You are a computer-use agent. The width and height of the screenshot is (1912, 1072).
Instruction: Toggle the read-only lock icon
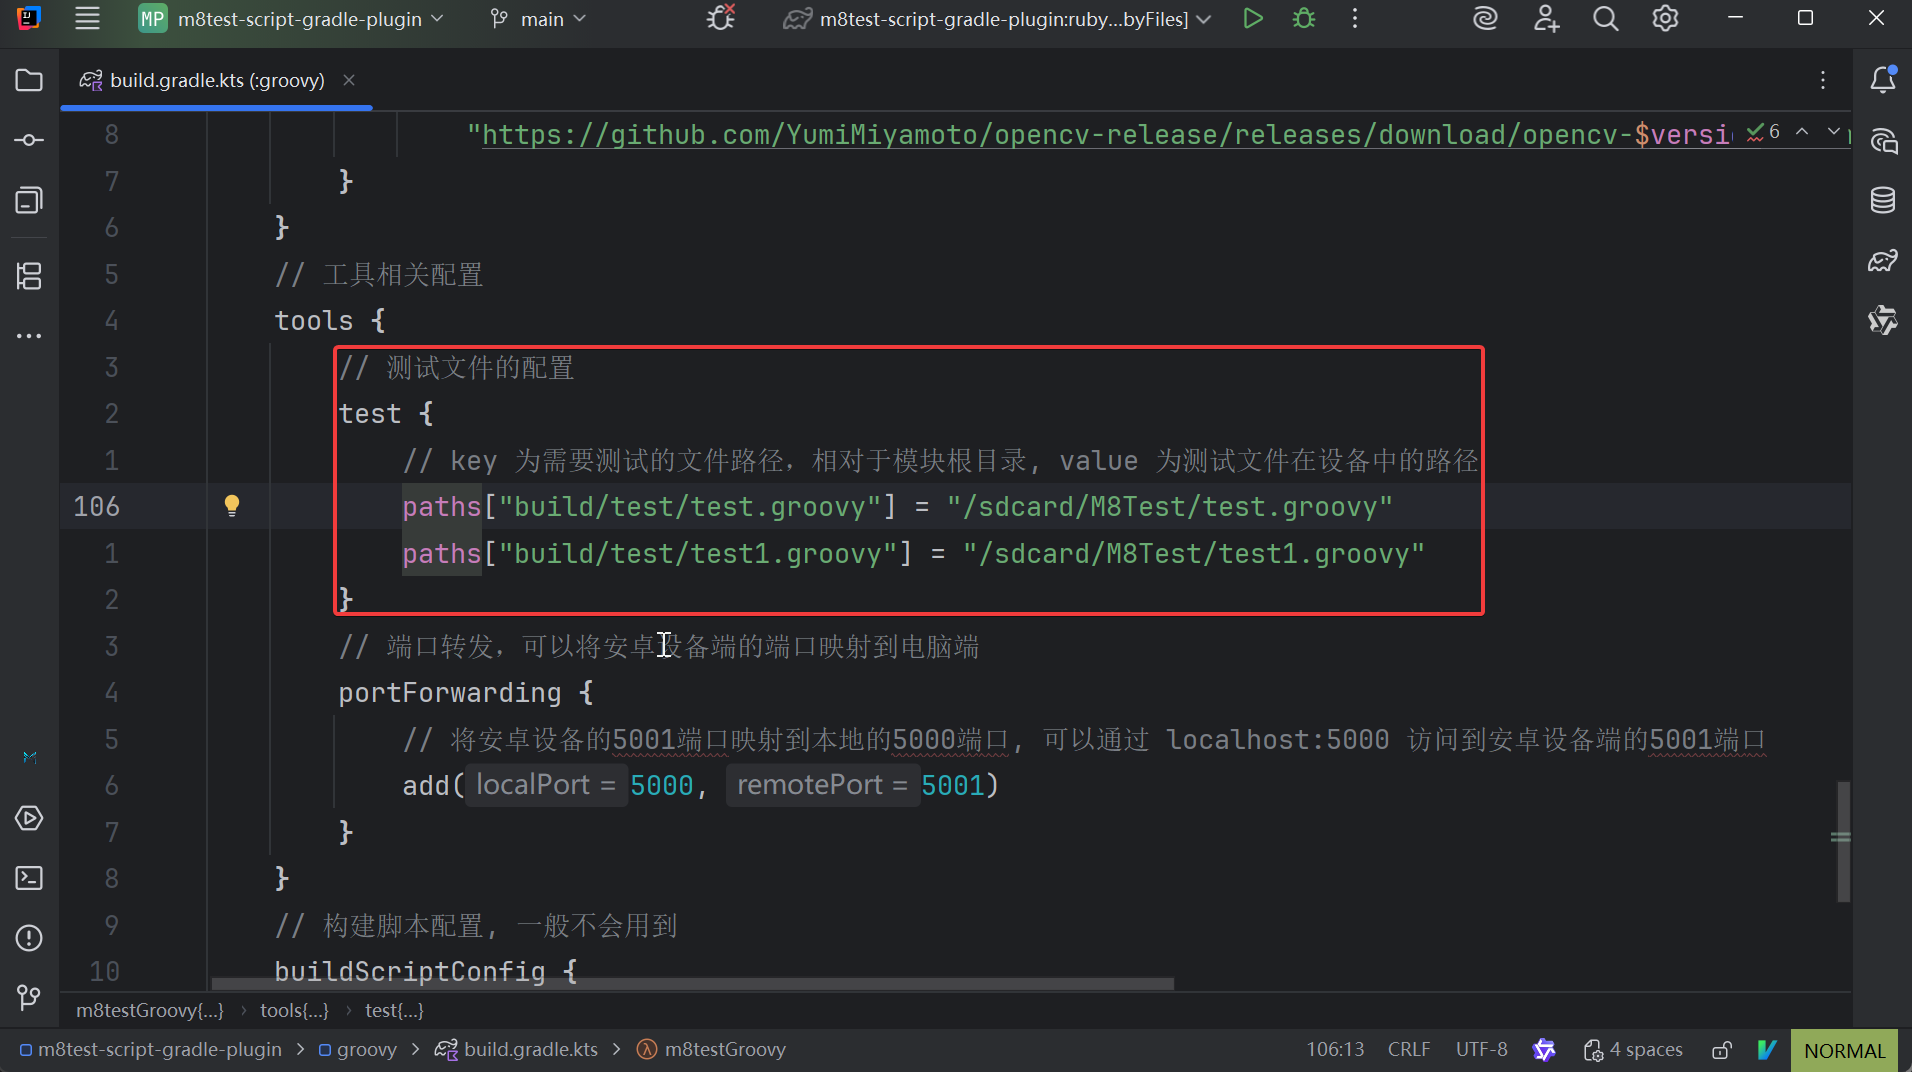[x=1721, y=1050]
